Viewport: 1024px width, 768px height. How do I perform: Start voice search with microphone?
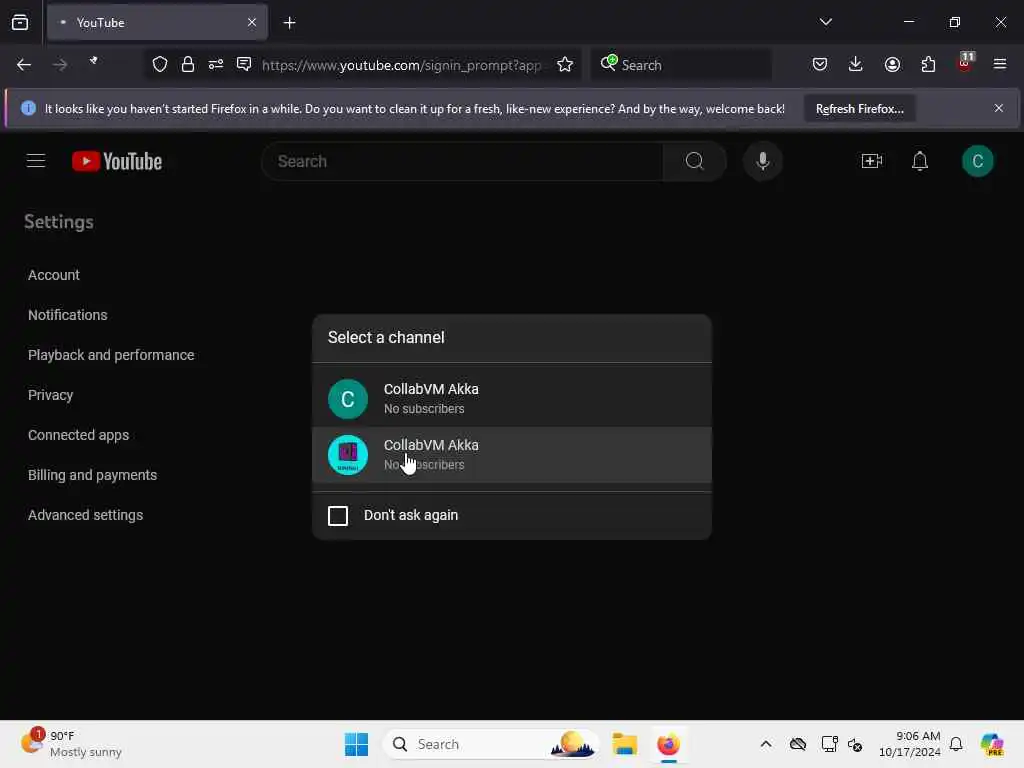[762, 161]
